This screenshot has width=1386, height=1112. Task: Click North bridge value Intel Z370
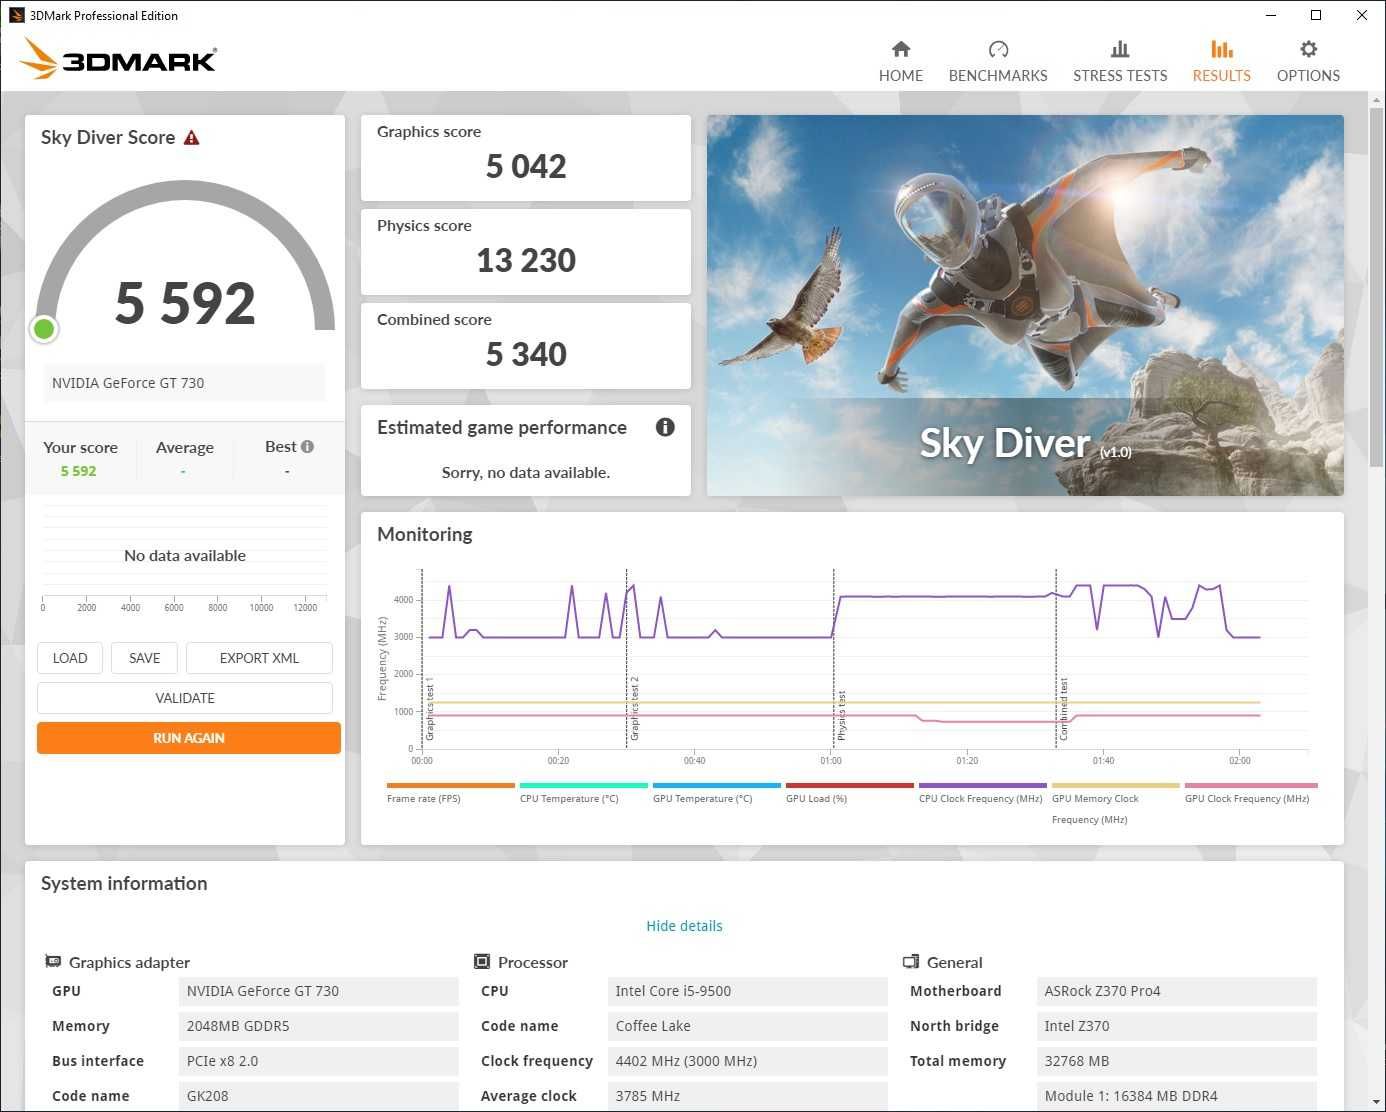tap(1176, 1026)
